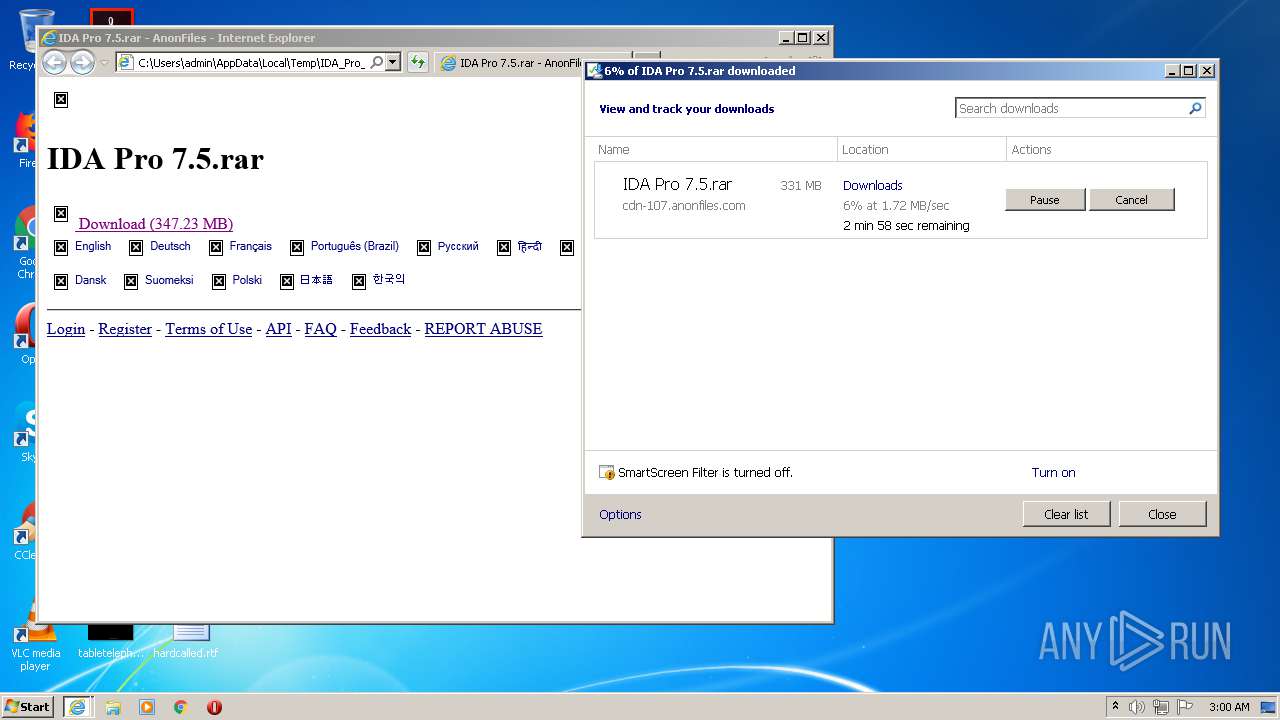Click the SmartScreen Filter shield icon

(606, 472)
